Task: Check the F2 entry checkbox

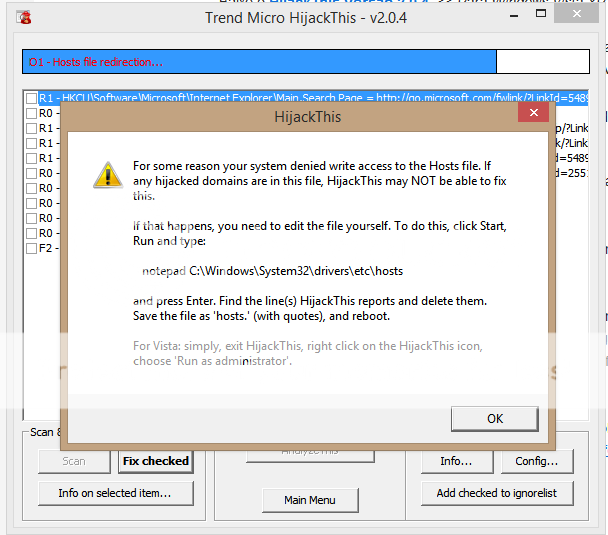Action: [x=31, y=248]
